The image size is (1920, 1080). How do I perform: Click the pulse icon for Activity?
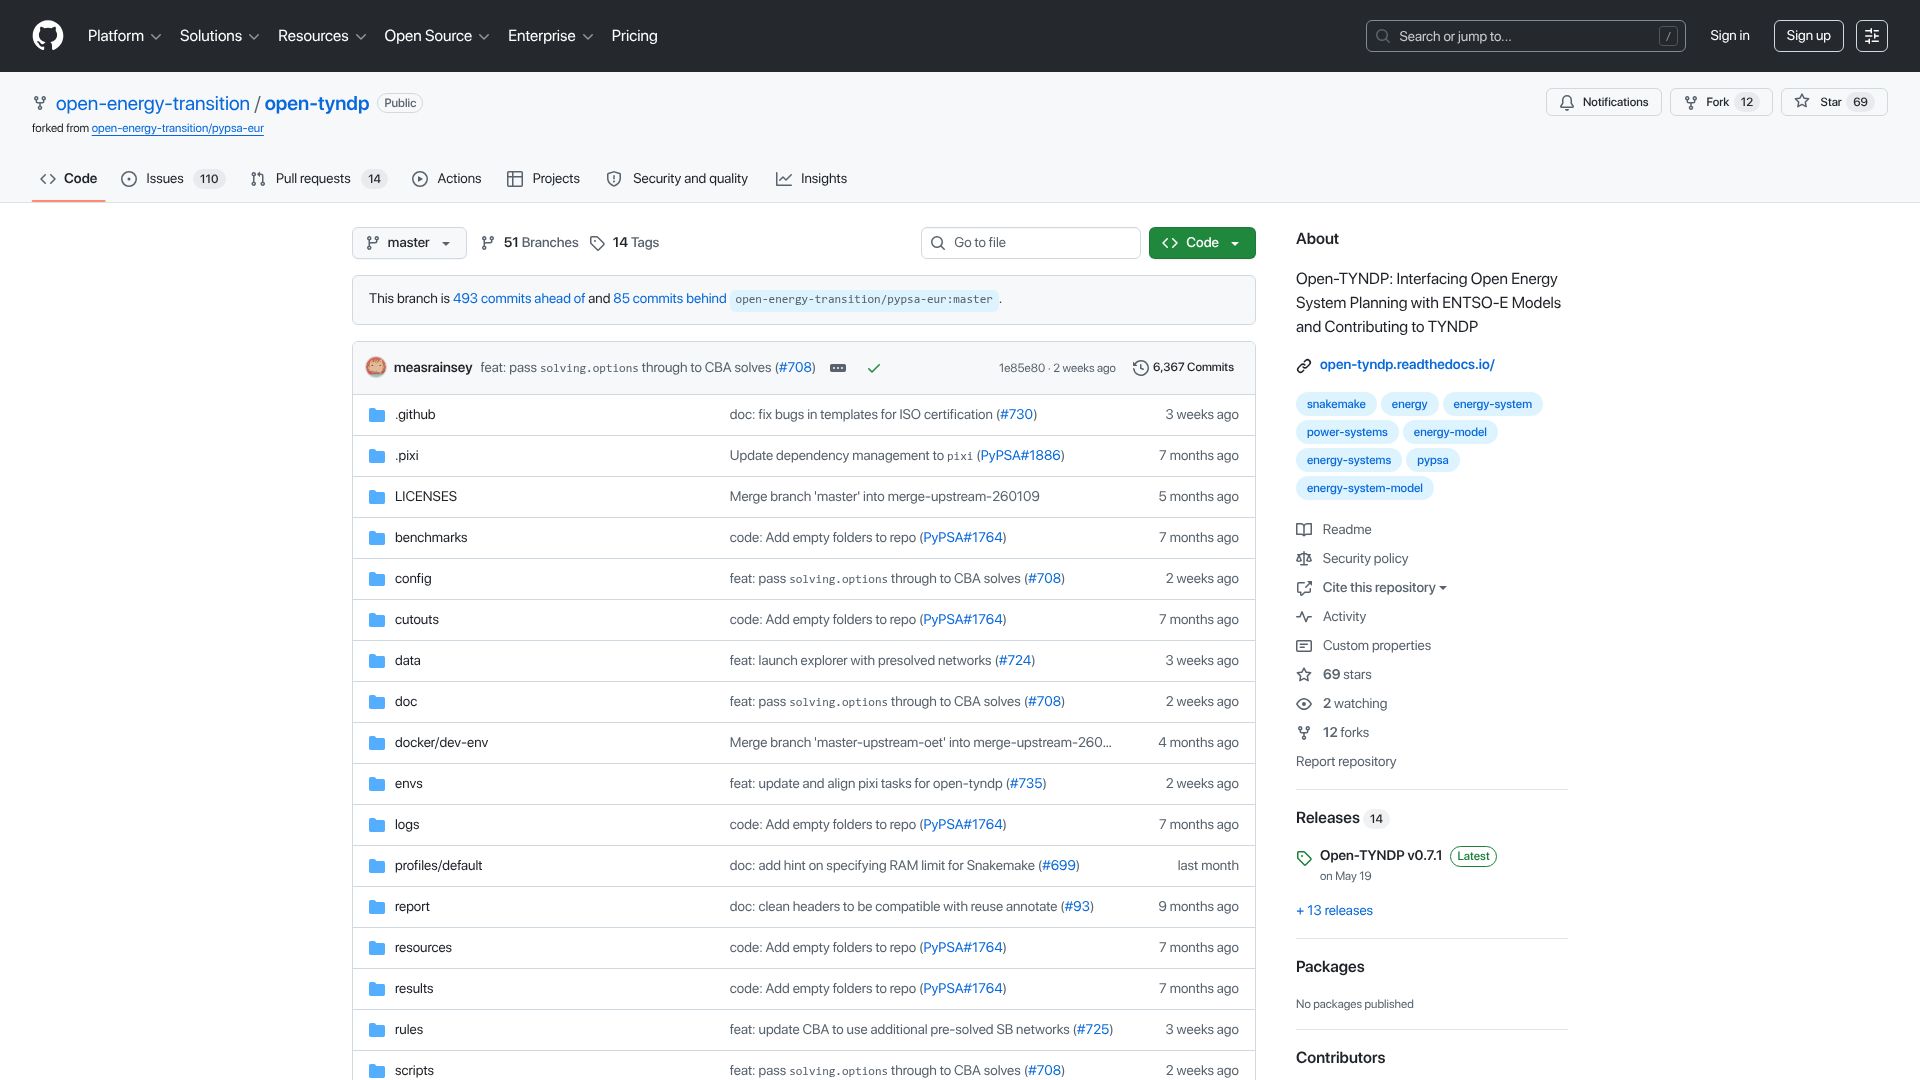coord(1304,617)
